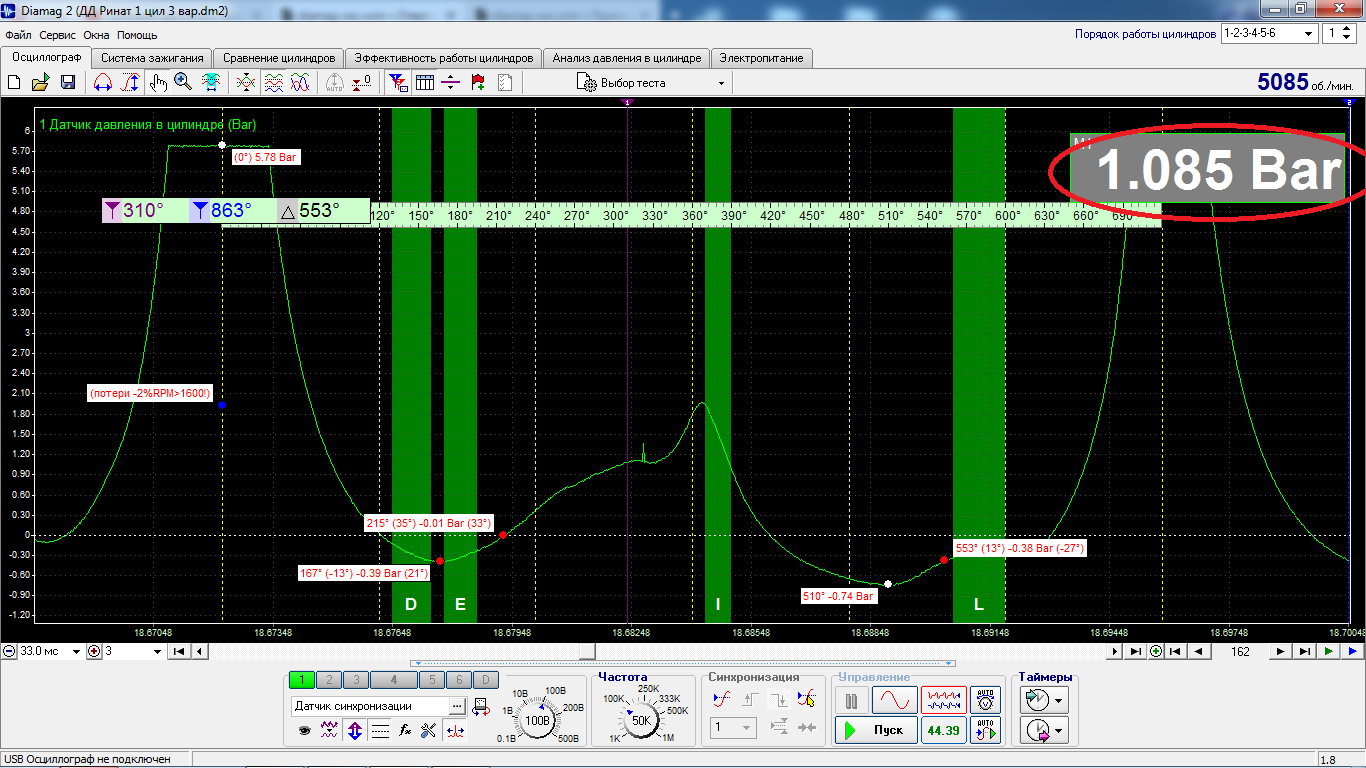Switch to the 'Электропитание' tab
The width and height of the screenshot is (1366, 768).
(x=762, y=58)
